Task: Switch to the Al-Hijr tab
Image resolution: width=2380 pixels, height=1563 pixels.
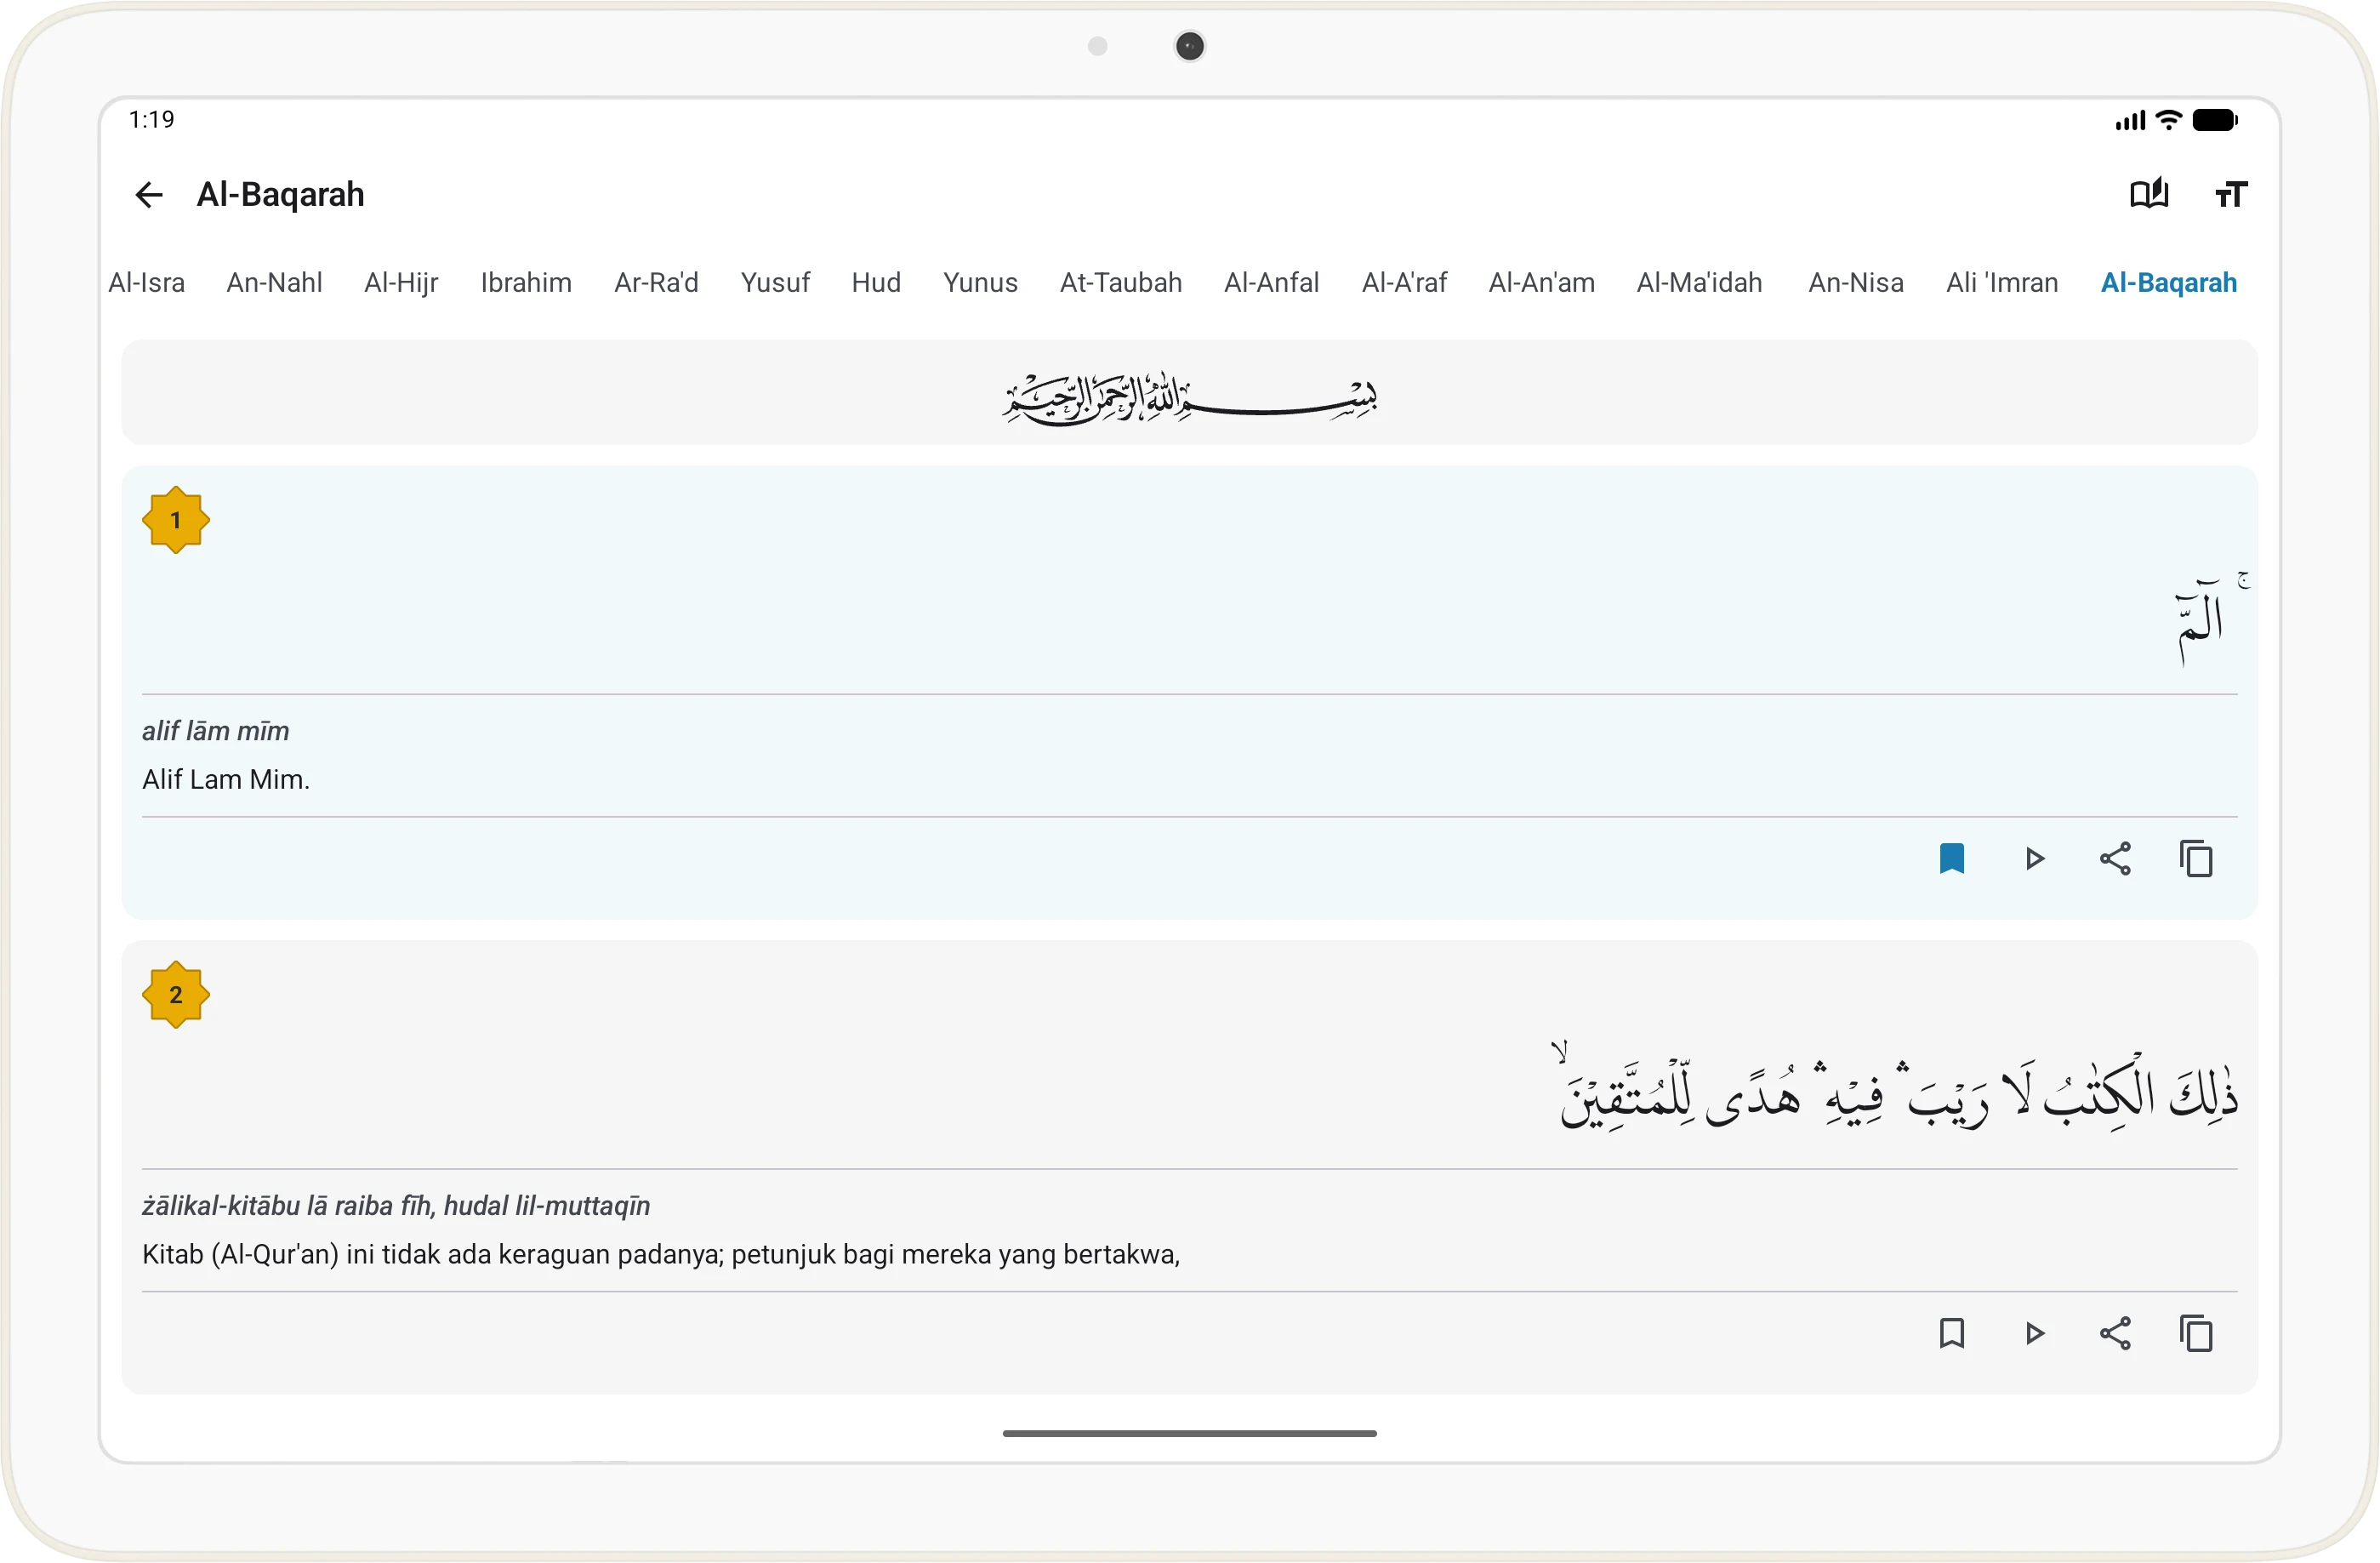Action: tap(401, 283)
